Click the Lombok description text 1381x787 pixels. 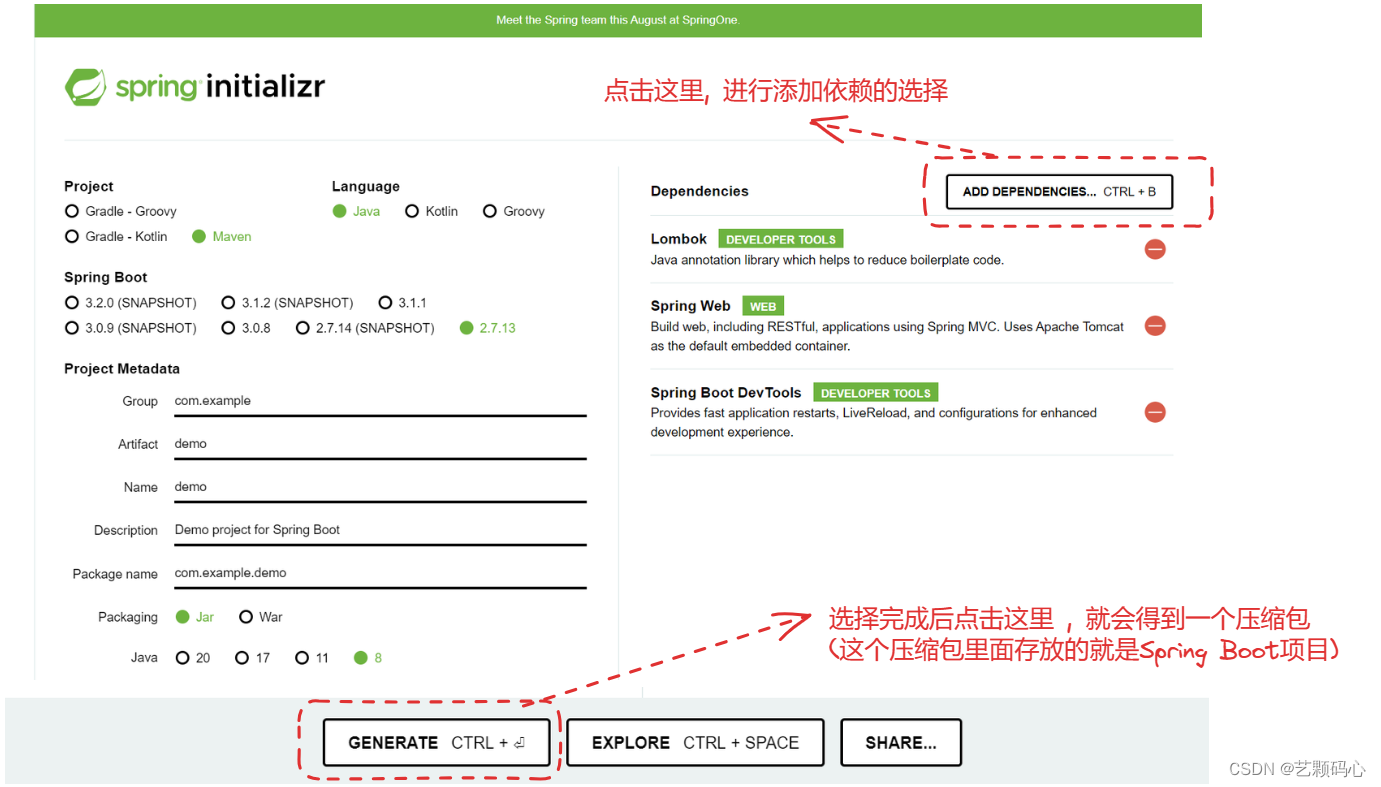click(x=827, y=260)
